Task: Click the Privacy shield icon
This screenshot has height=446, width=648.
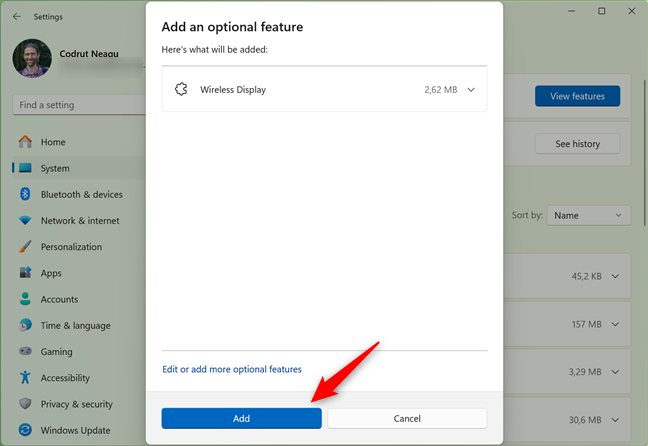Action: pyautogui.click(x=25, y=403)
